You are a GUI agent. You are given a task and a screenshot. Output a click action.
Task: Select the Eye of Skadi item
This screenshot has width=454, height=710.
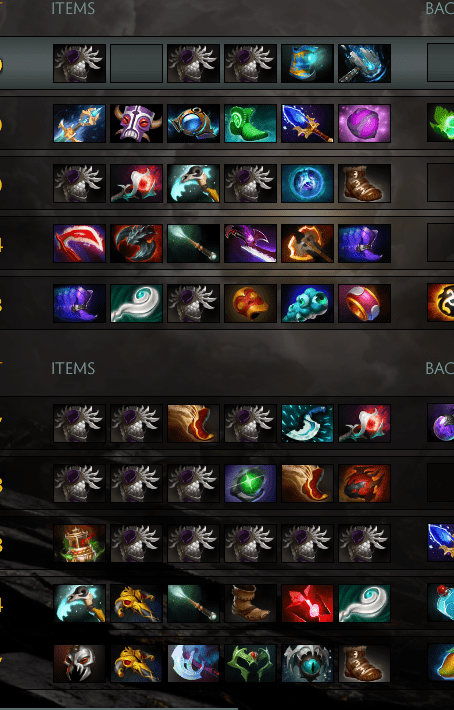click(307, 663)
